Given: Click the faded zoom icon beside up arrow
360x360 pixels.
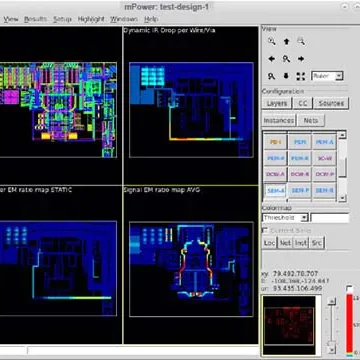Looking at the screenshot, I should click(x=301, y=41).
